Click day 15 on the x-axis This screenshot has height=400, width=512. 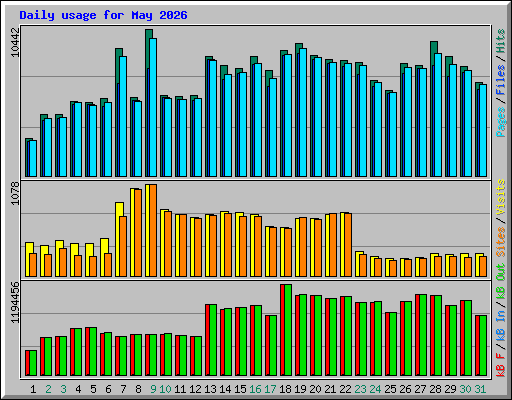tap(240, 389)
